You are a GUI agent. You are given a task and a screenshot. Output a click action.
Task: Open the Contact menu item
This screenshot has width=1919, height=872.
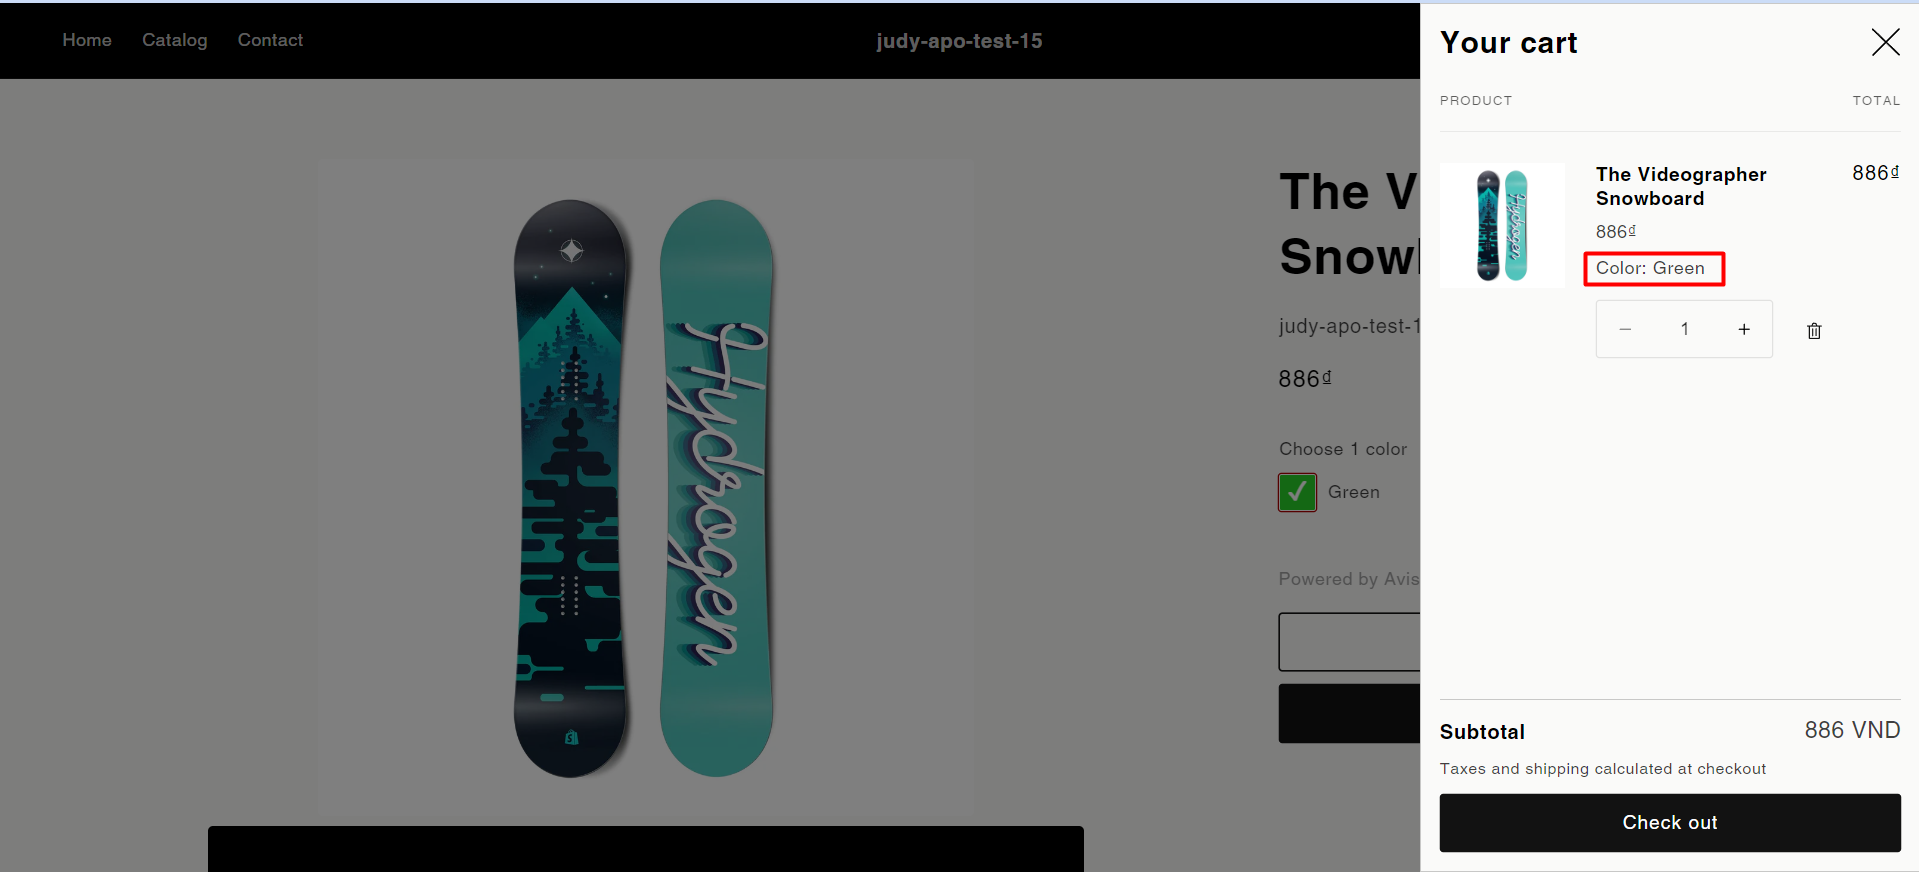[x=270, y=40]
